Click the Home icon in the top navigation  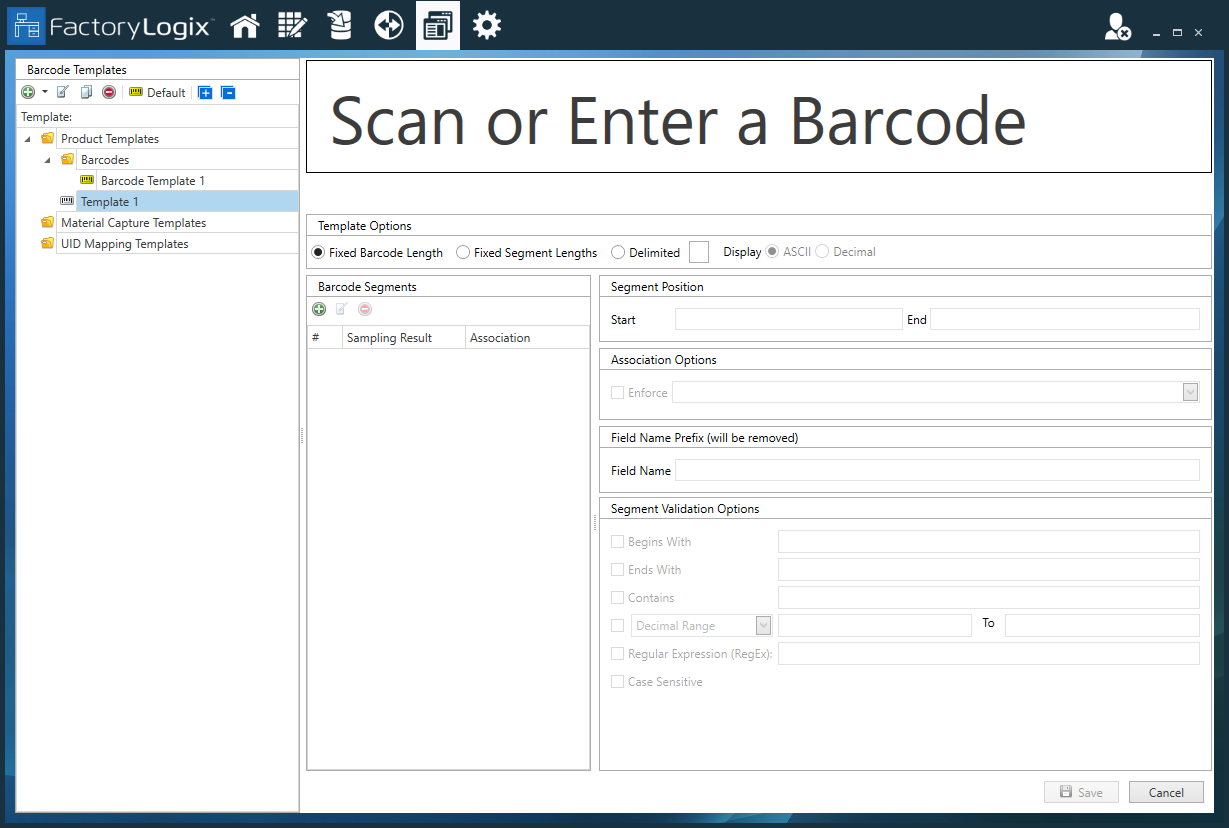click(x=244, y=25)
